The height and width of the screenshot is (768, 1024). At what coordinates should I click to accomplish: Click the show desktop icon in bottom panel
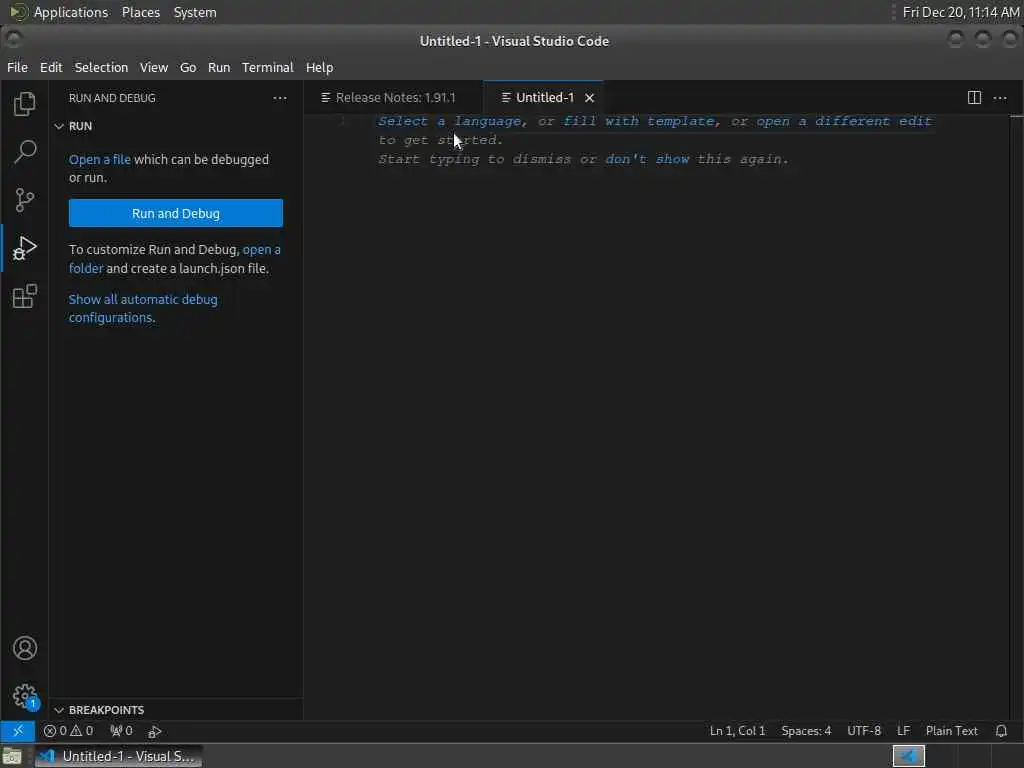[12, 756]
